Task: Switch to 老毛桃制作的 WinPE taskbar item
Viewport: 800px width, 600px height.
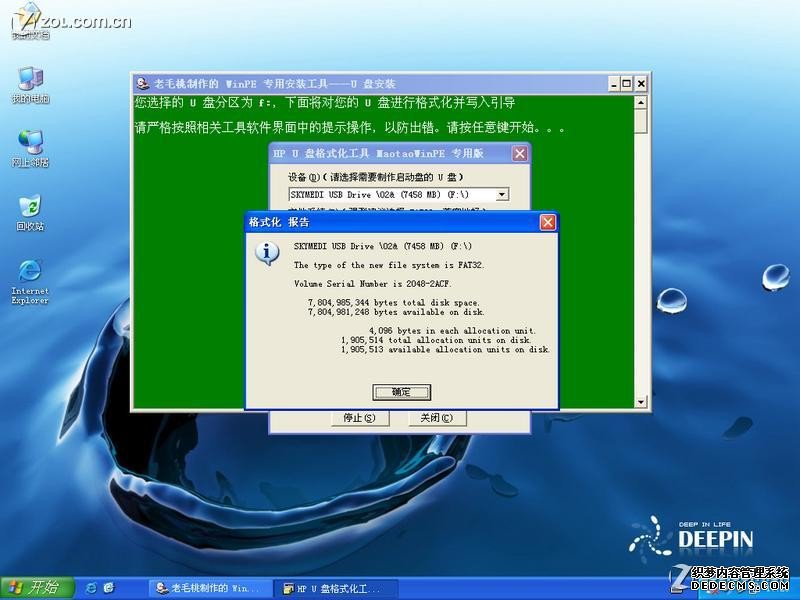Action: [x=209, y=588]
